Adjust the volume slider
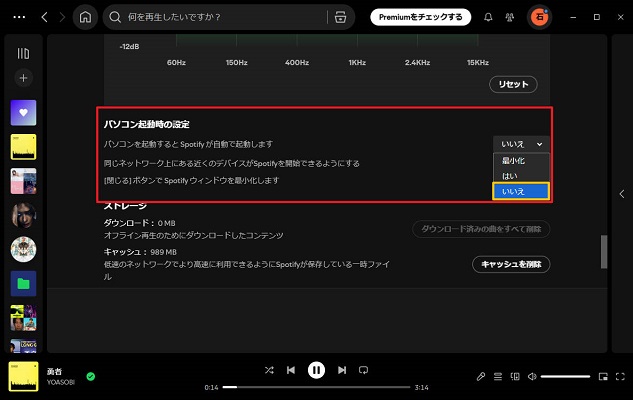The height and width of the screenshot is (400, 633). click(x=565, y=377)
